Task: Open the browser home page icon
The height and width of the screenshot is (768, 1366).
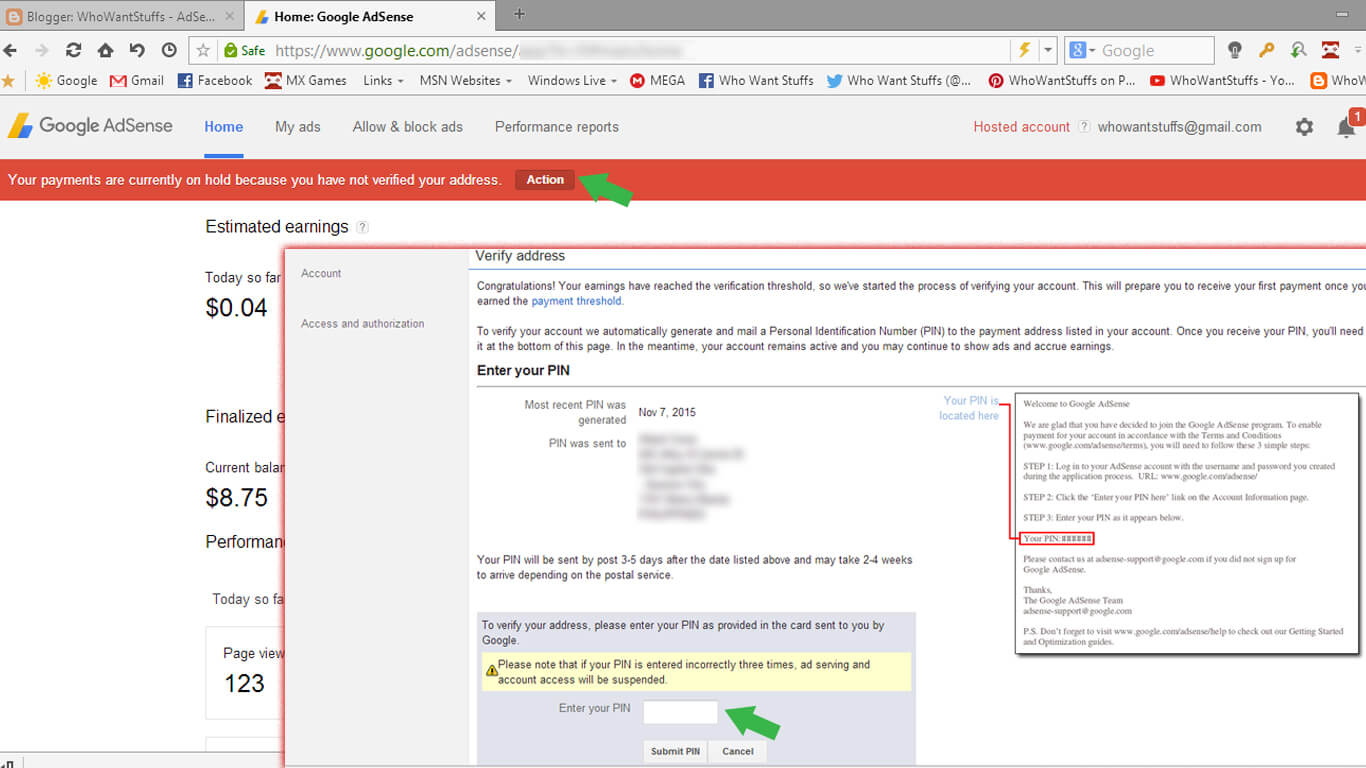Action: coord(105,50)
